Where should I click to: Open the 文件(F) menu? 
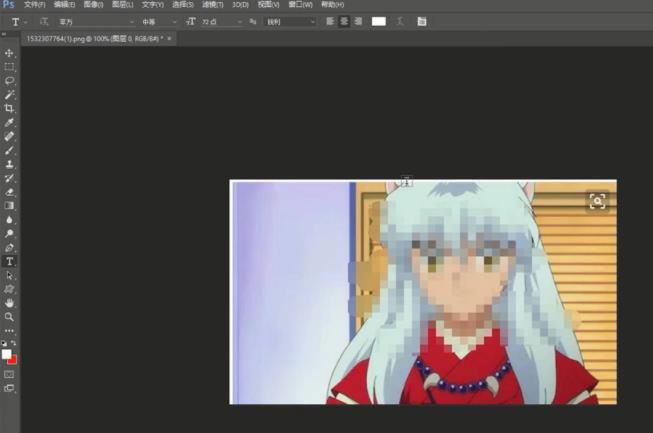click(x=34, y=5)
